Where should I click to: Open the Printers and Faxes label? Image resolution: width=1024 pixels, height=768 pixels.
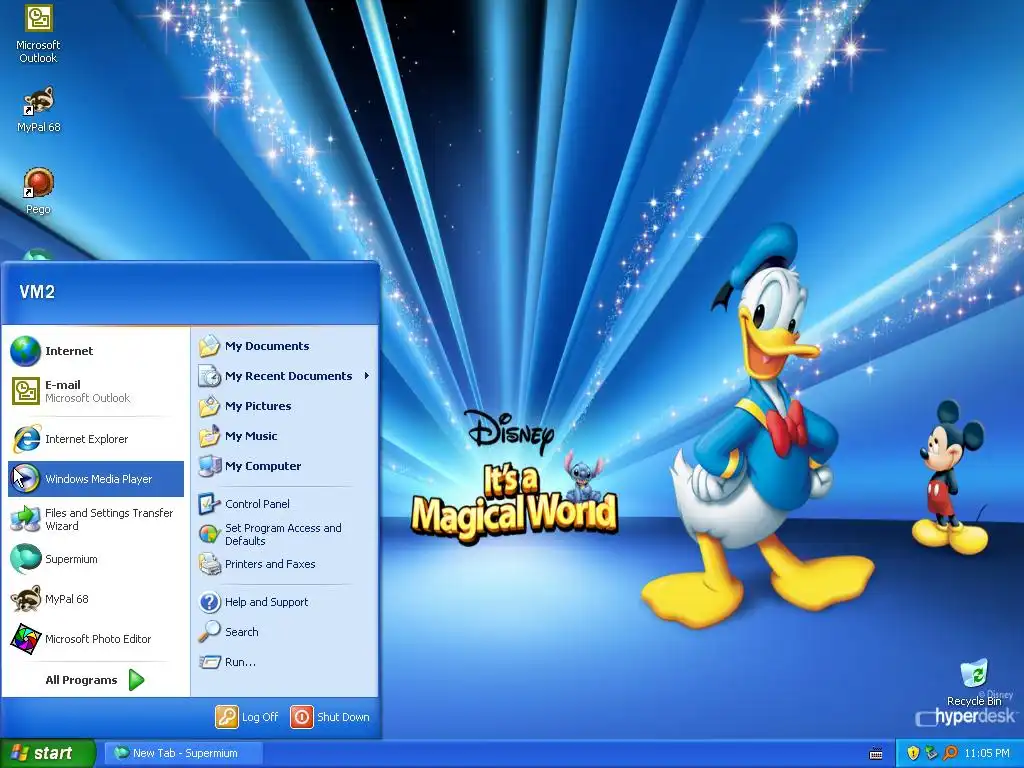[x=270, y=564]
